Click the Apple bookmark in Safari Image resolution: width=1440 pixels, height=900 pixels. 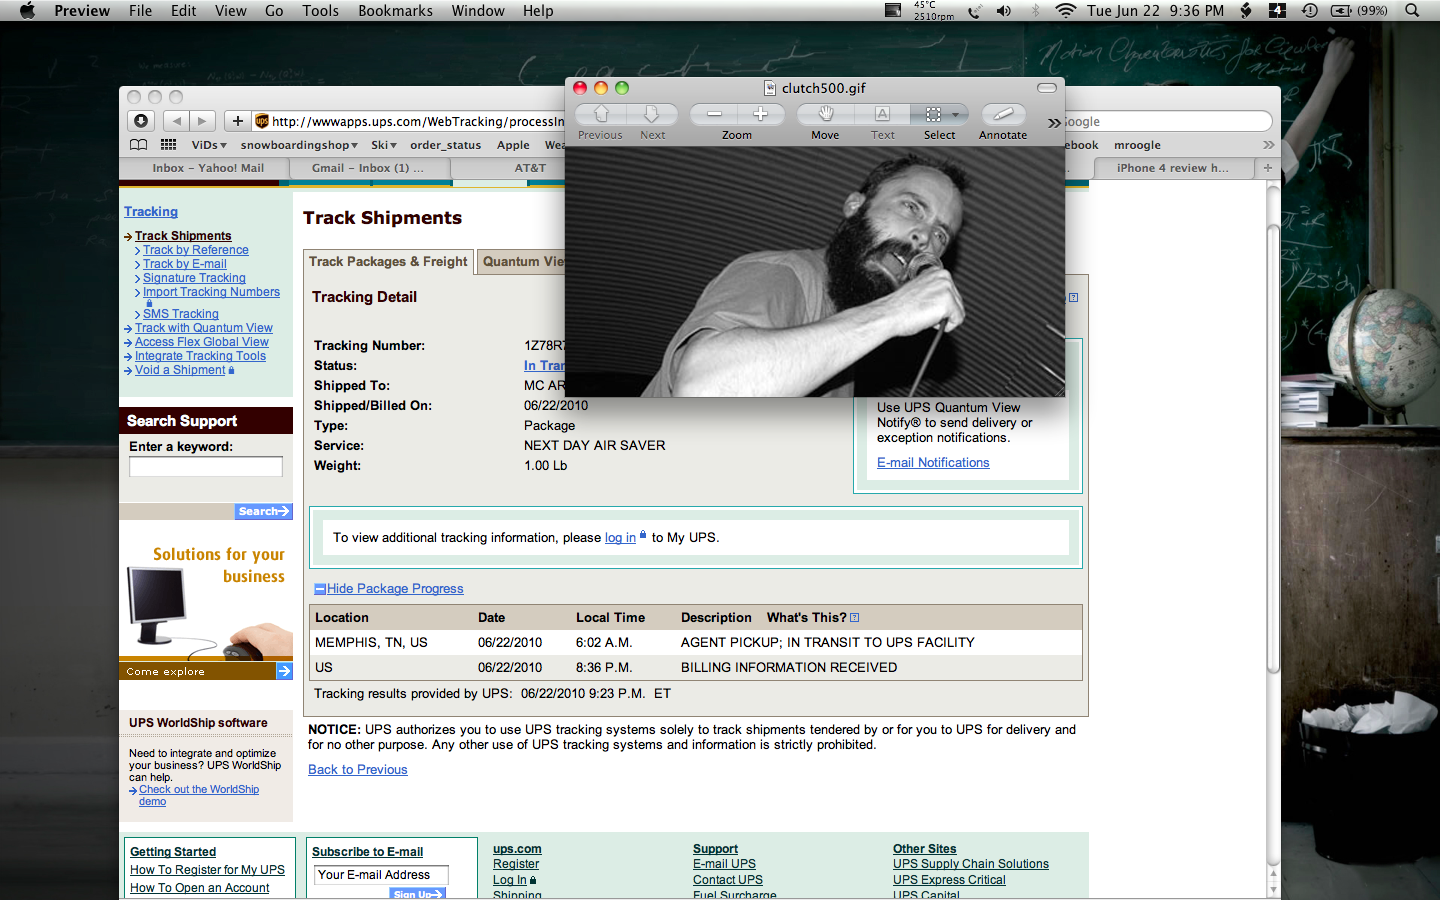513,145
